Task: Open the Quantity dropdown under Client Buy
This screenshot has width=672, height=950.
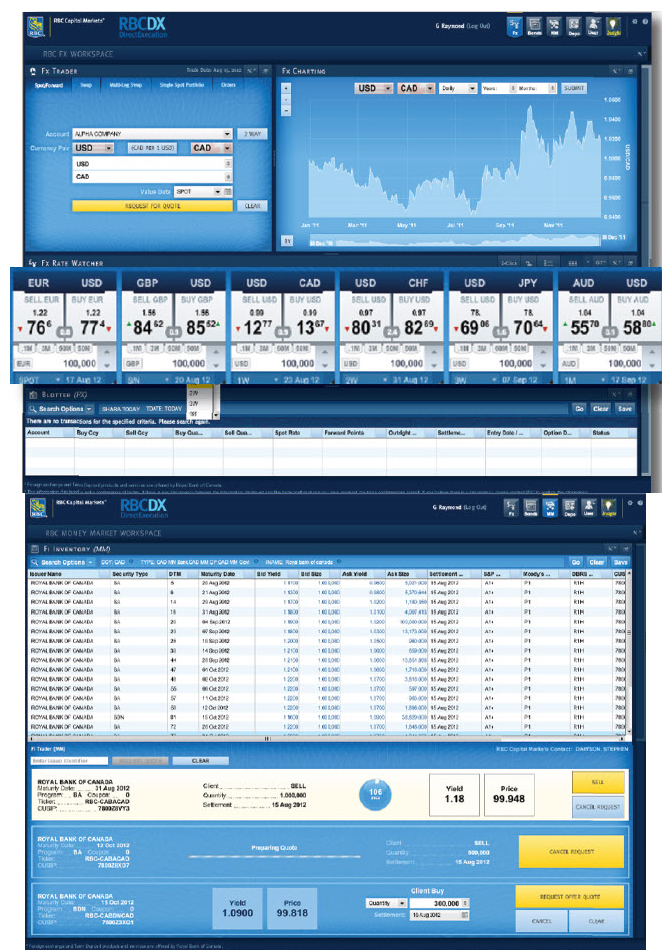Action: coord(386,903)
